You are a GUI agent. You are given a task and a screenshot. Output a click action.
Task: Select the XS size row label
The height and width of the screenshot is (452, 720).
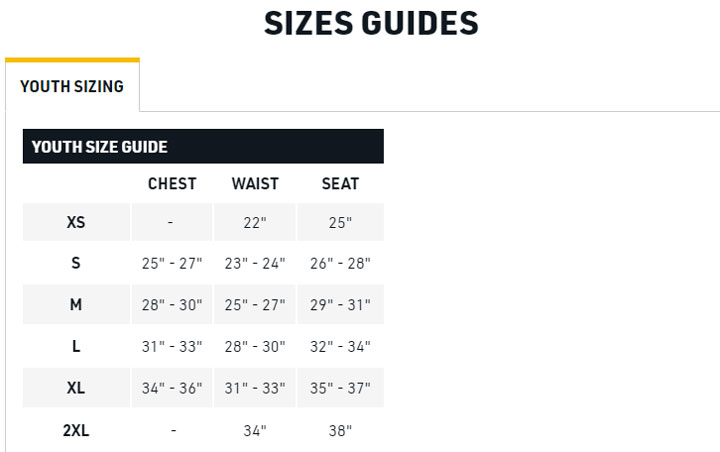click(x=76, y=222)
